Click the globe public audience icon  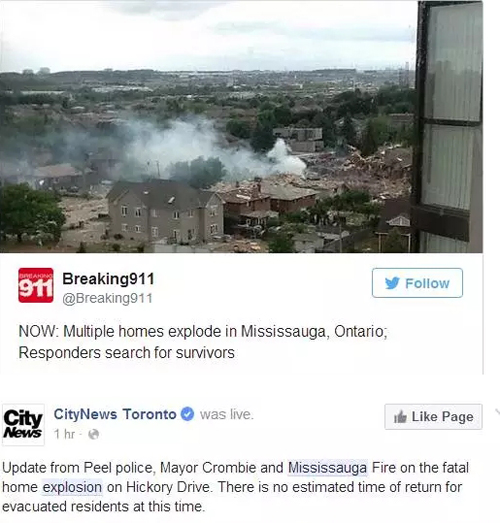pyautogui.click(x=93, y=434)
